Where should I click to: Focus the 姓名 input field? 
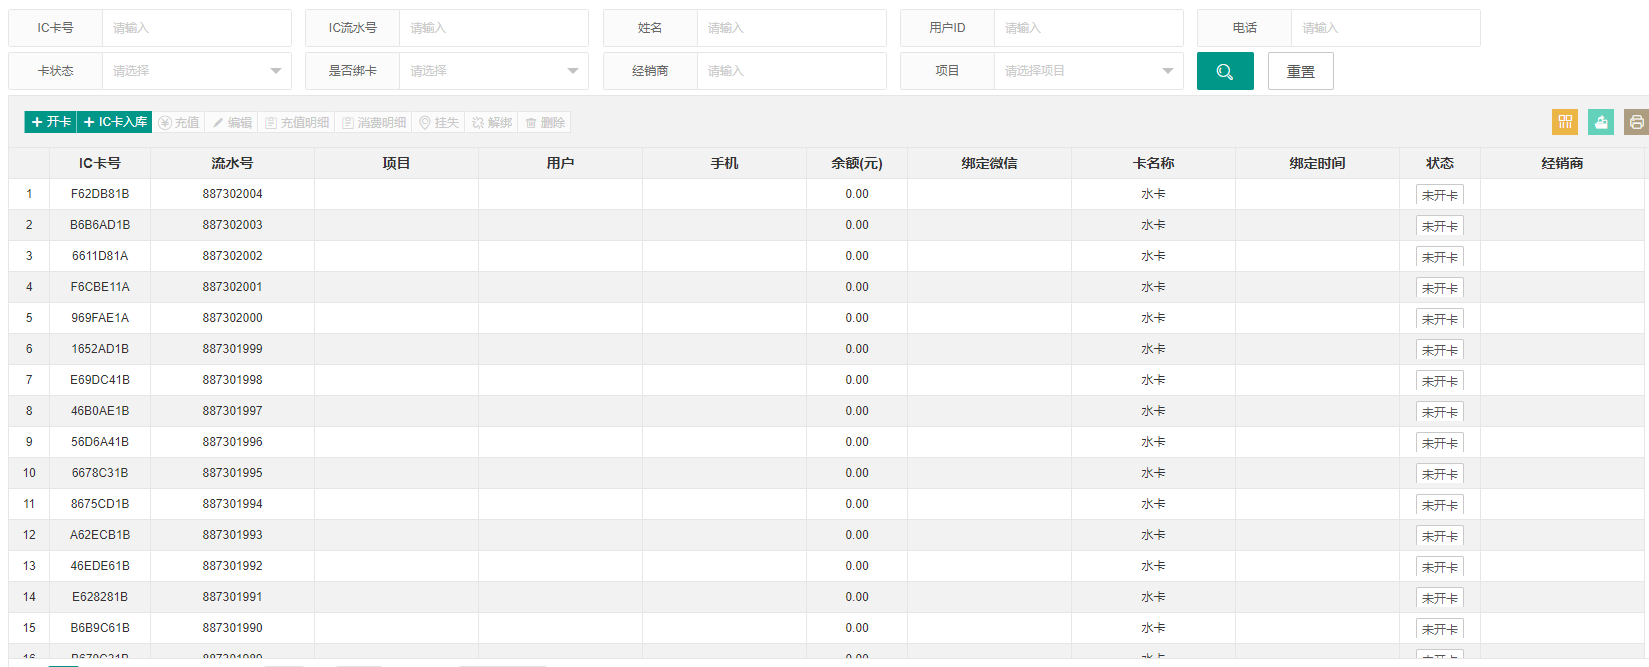792,28
